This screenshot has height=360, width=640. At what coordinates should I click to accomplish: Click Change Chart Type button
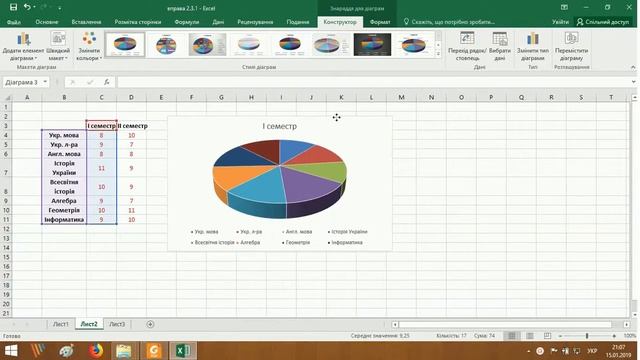click(x=533, y=47)
